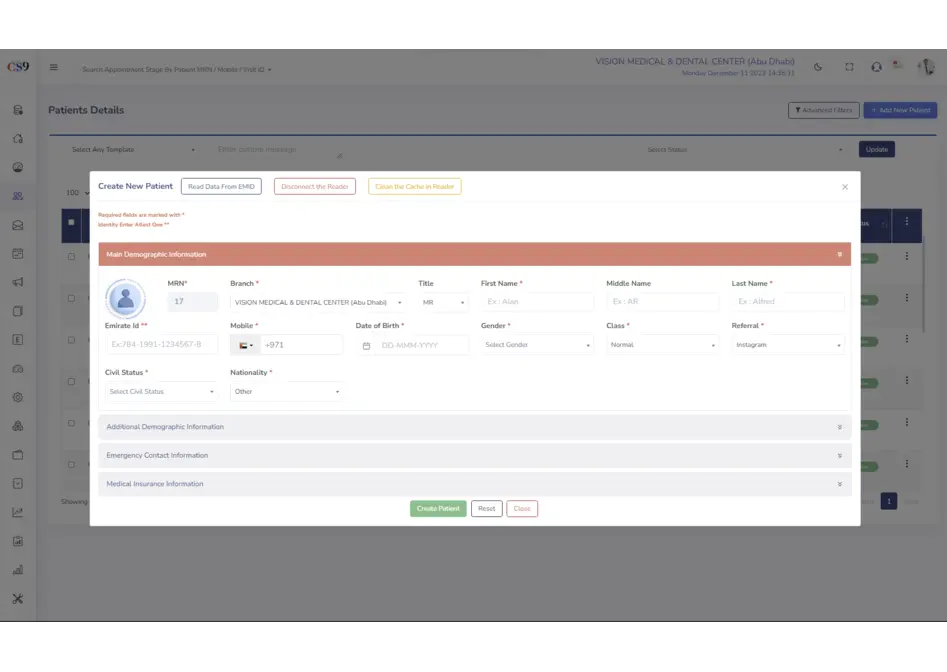Click the Emirate Id input field
947x672 pixels.
pyautogui.click(x=161, y=345)
